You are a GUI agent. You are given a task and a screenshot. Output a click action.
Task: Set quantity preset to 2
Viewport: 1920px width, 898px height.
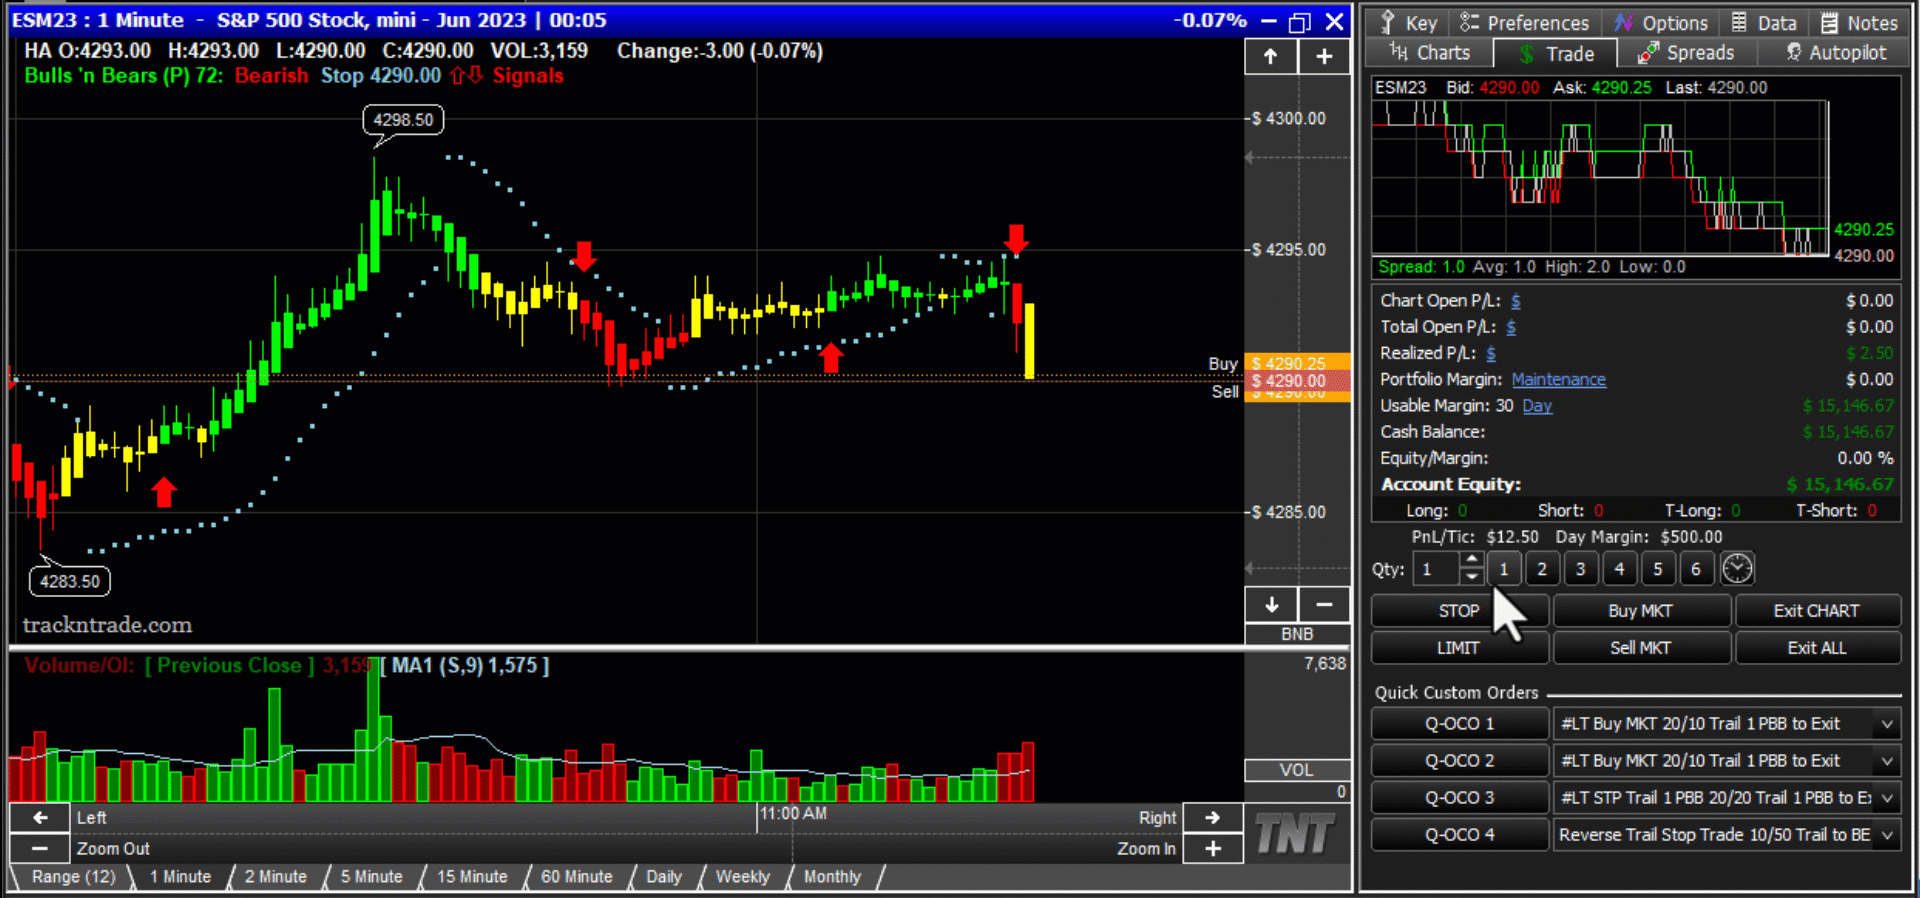tap(1542, 569)
